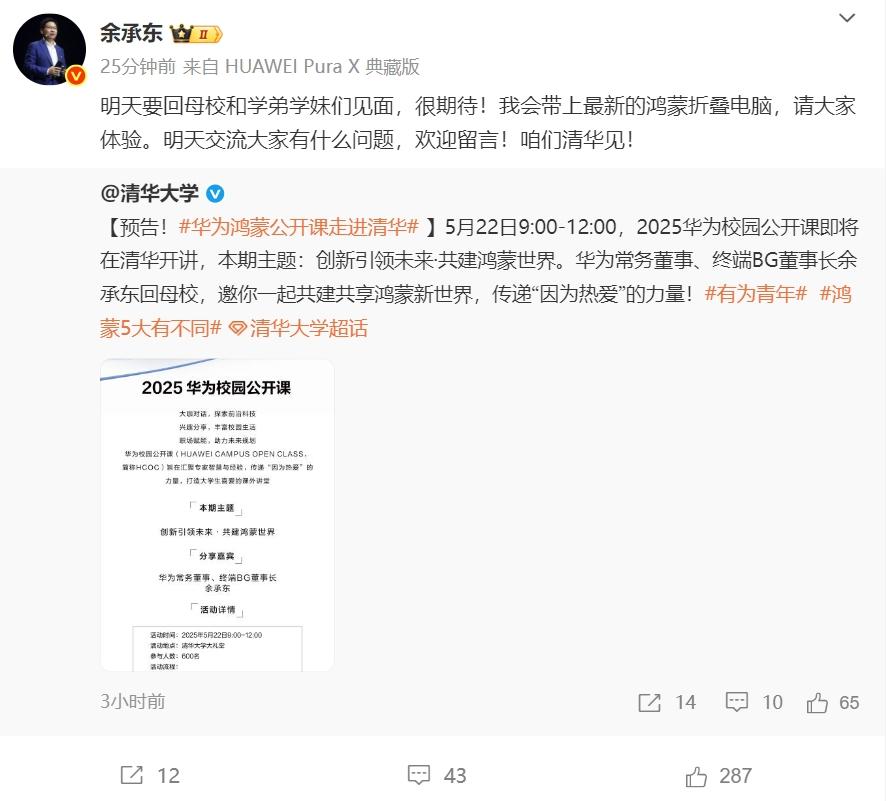Click the diamond super-topic icon
This screenshot has width=886, height=801.
(237, 329)
